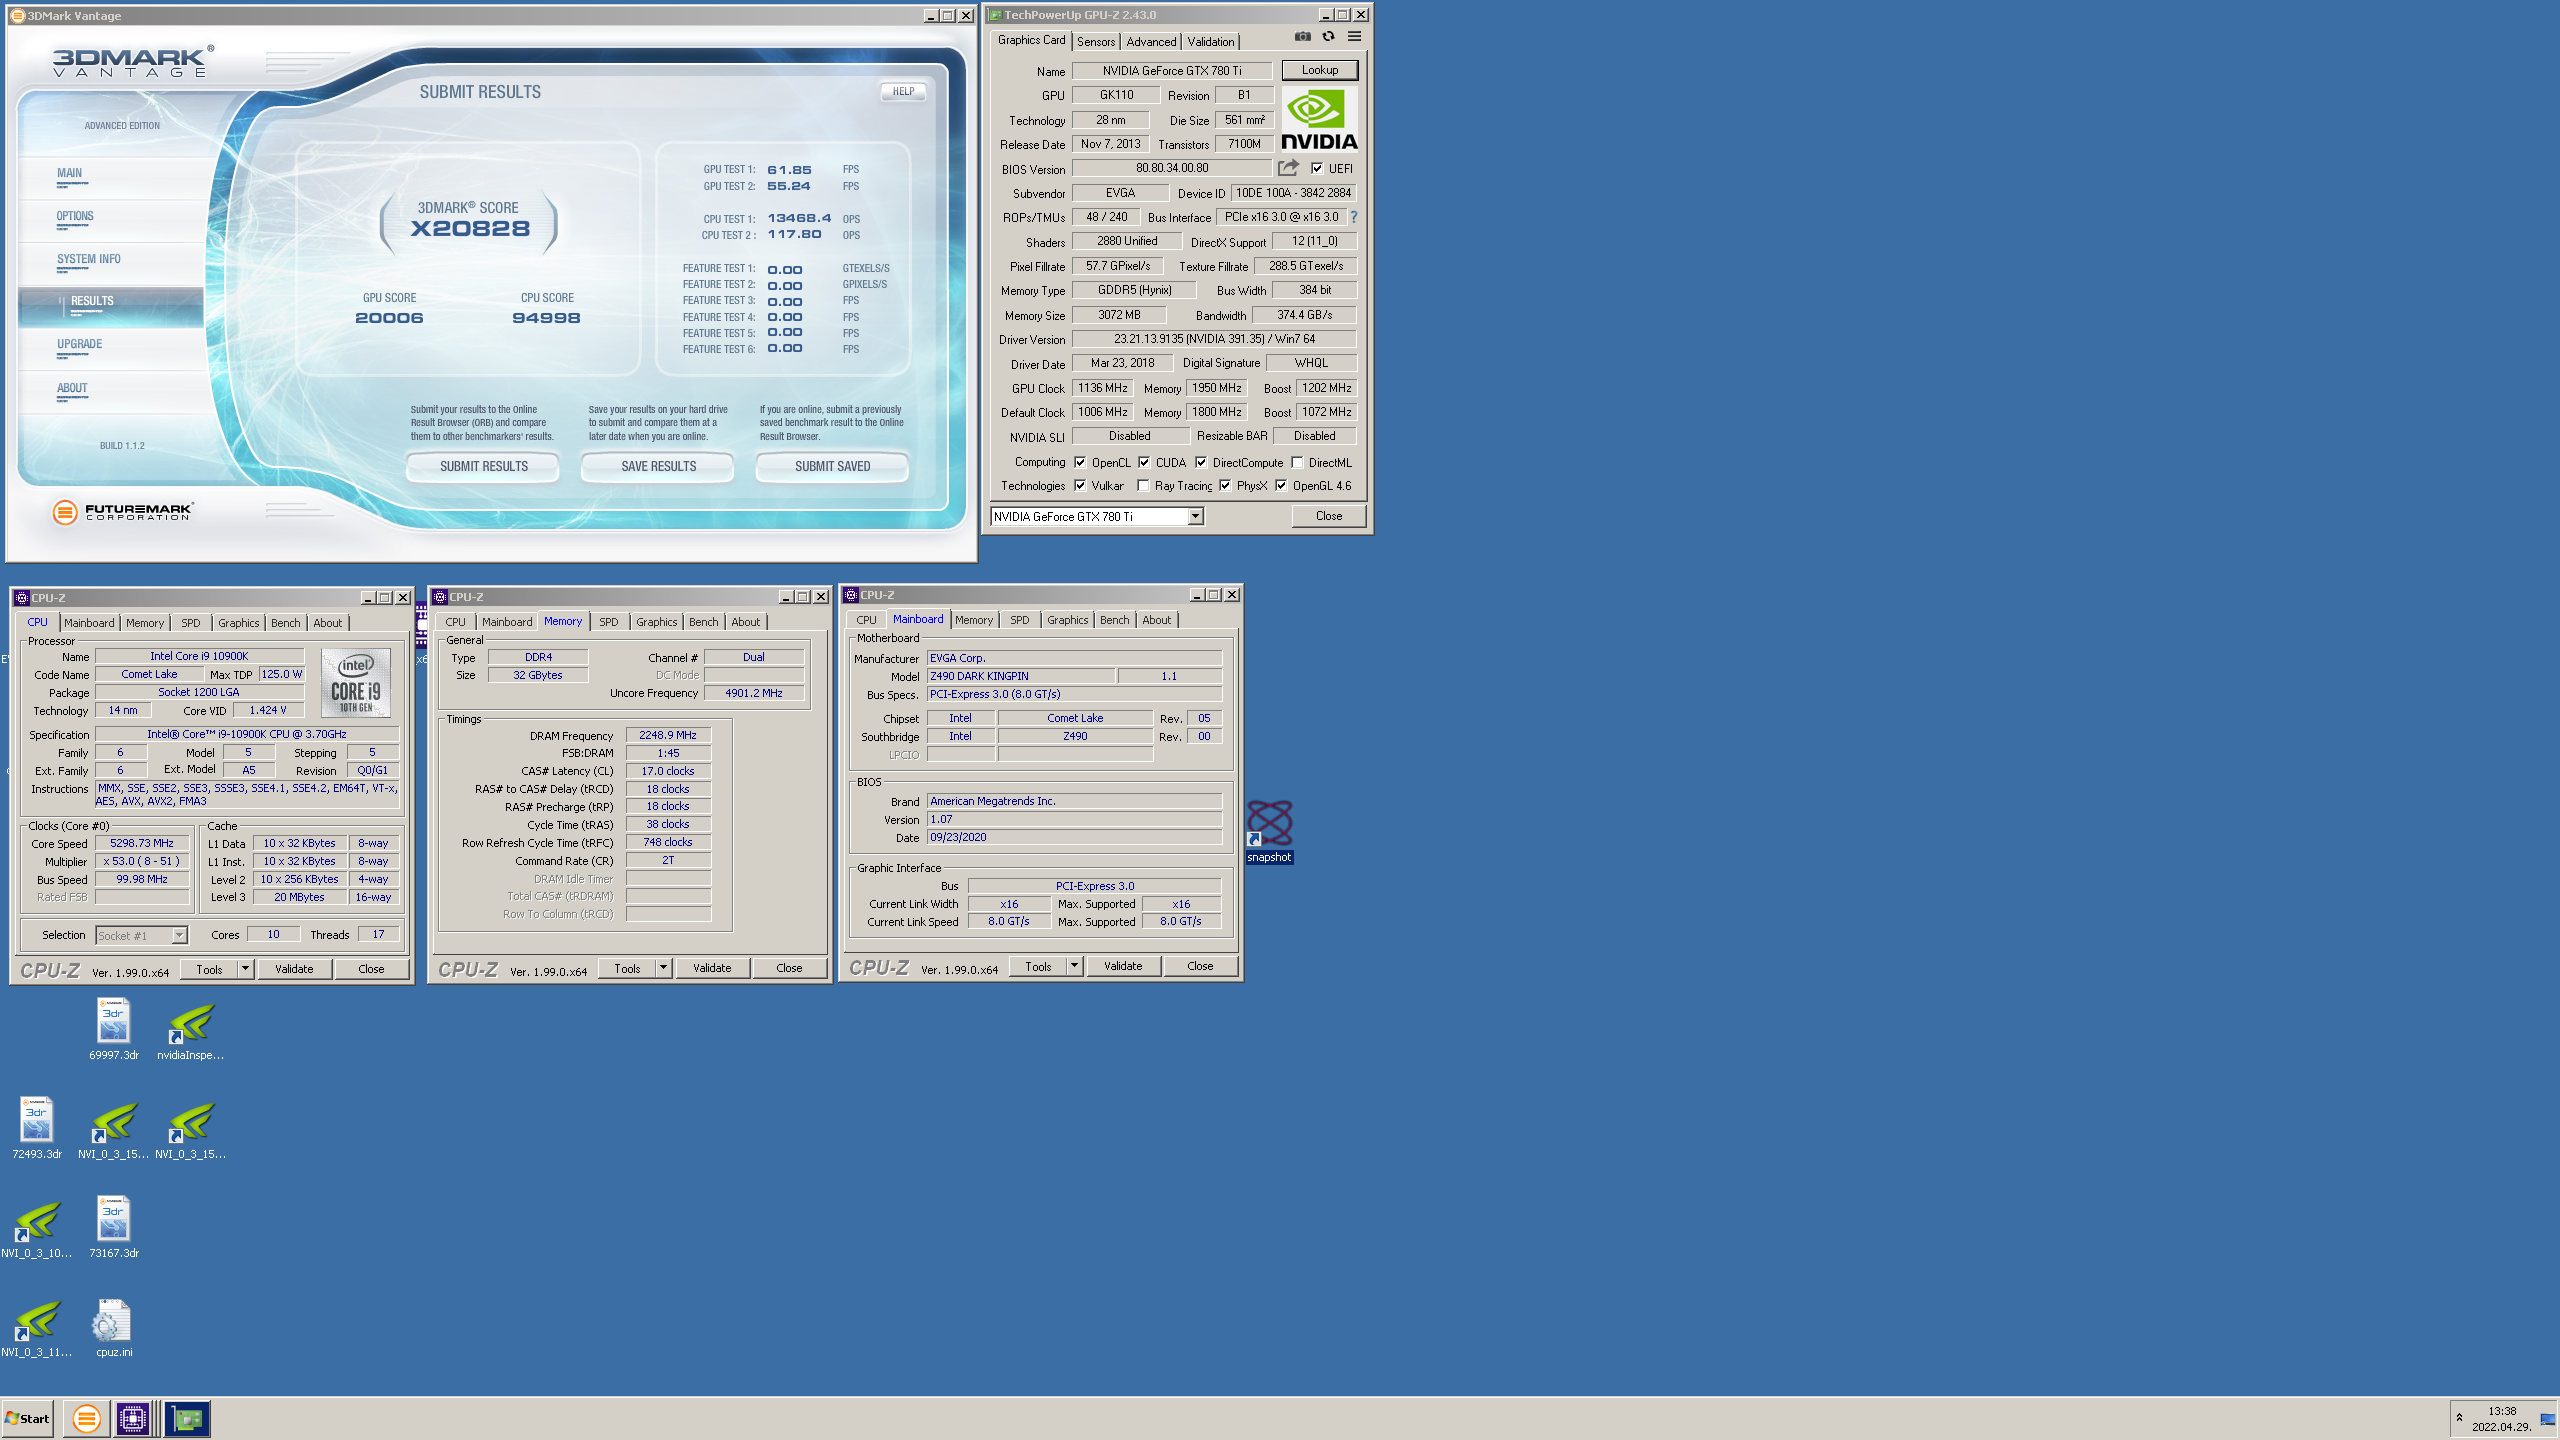
Task: Click the CPU-Z taskbar icon
Action: tap(133, 1418)
